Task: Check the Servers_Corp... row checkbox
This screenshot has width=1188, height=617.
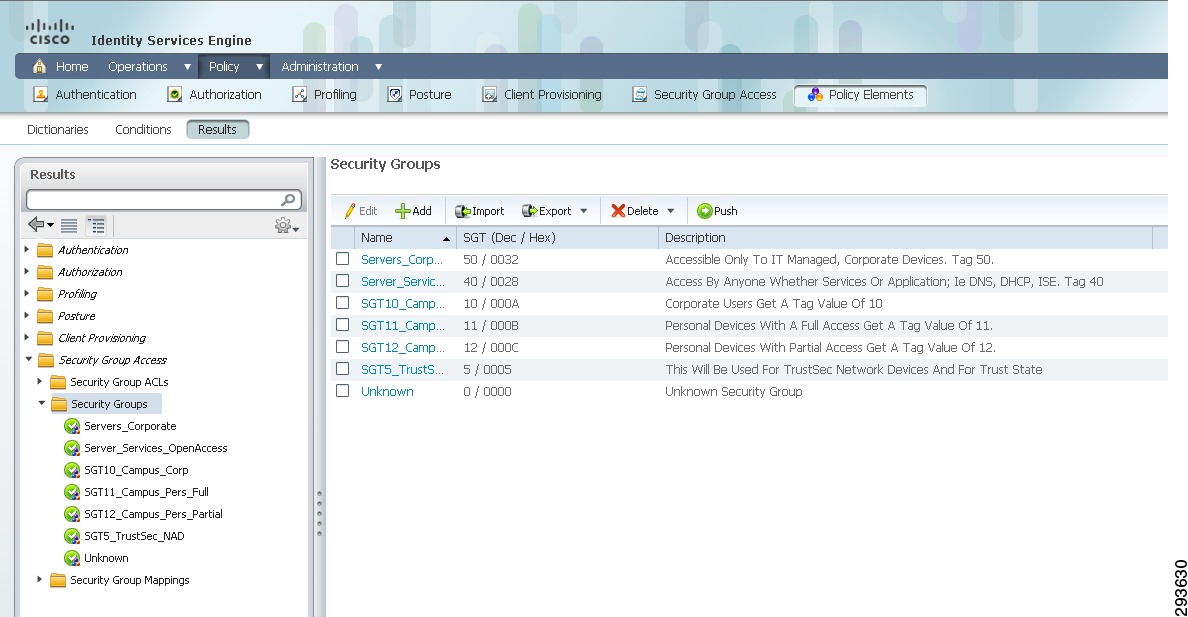Action: click(342, 259)
